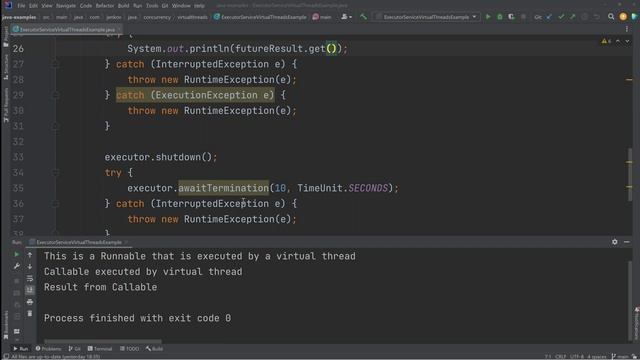This screenshot has width=640, height=360.
Task: Collapse the fold marker at line 31
Action: tap(56, 126)
